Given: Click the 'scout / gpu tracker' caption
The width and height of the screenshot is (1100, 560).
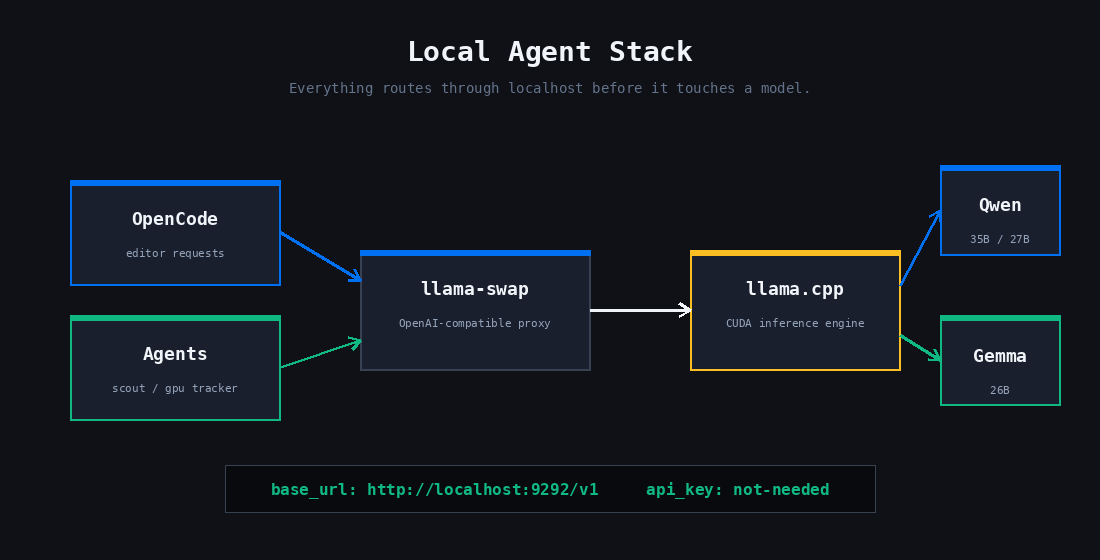Looking at the screenshot, I should [x=175, y=388].
